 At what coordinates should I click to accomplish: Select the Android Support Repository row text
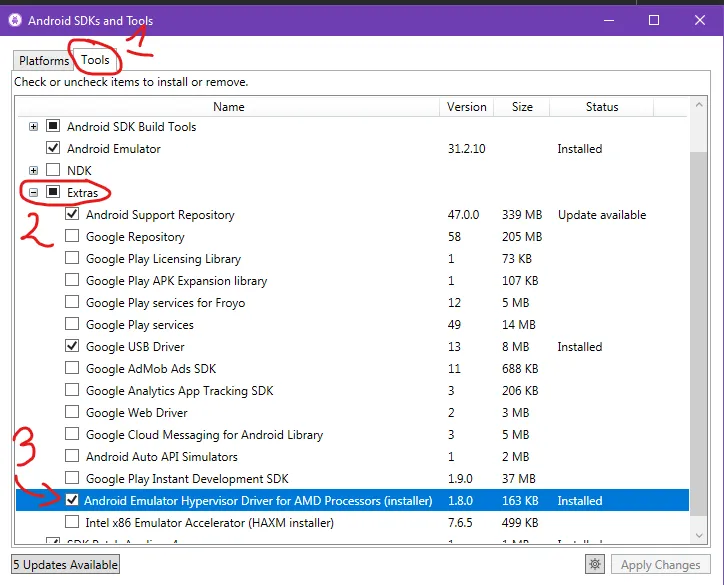tap(160, 215)
